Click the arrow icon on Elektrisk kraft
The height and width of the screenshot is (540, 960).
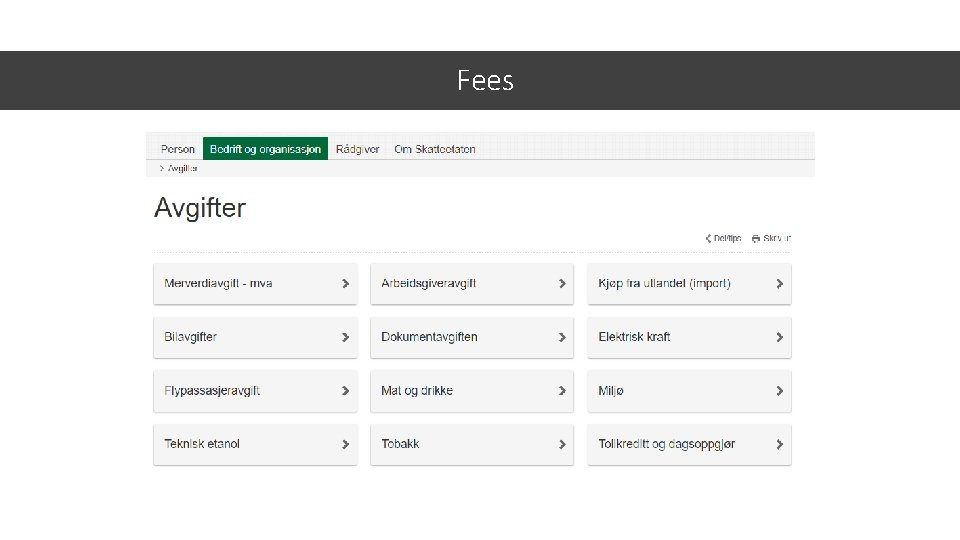pos(779,337)
